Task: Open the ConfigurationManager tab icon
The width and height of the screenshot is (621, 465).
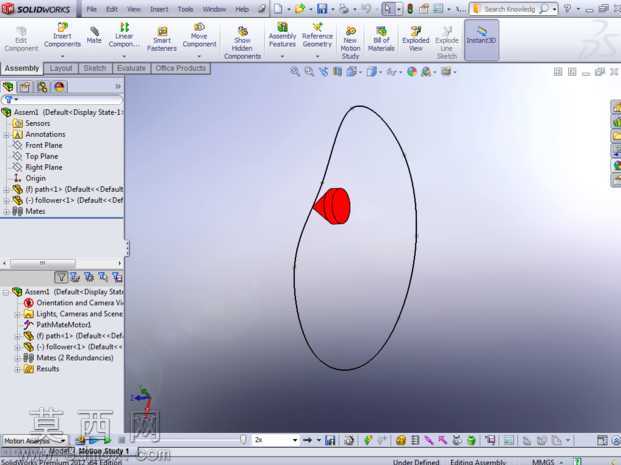Action: tap(42, 87)
